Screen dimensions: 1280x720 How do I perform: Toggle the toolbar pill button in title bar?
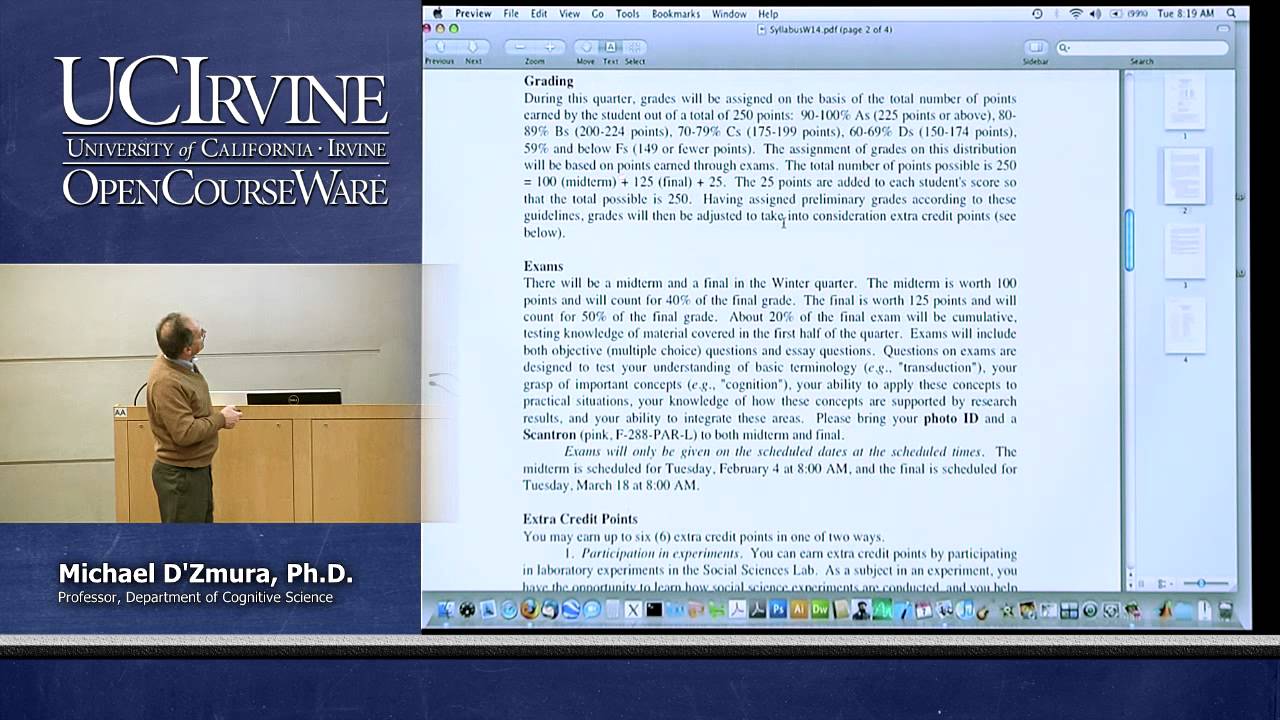click(1223, 29)
